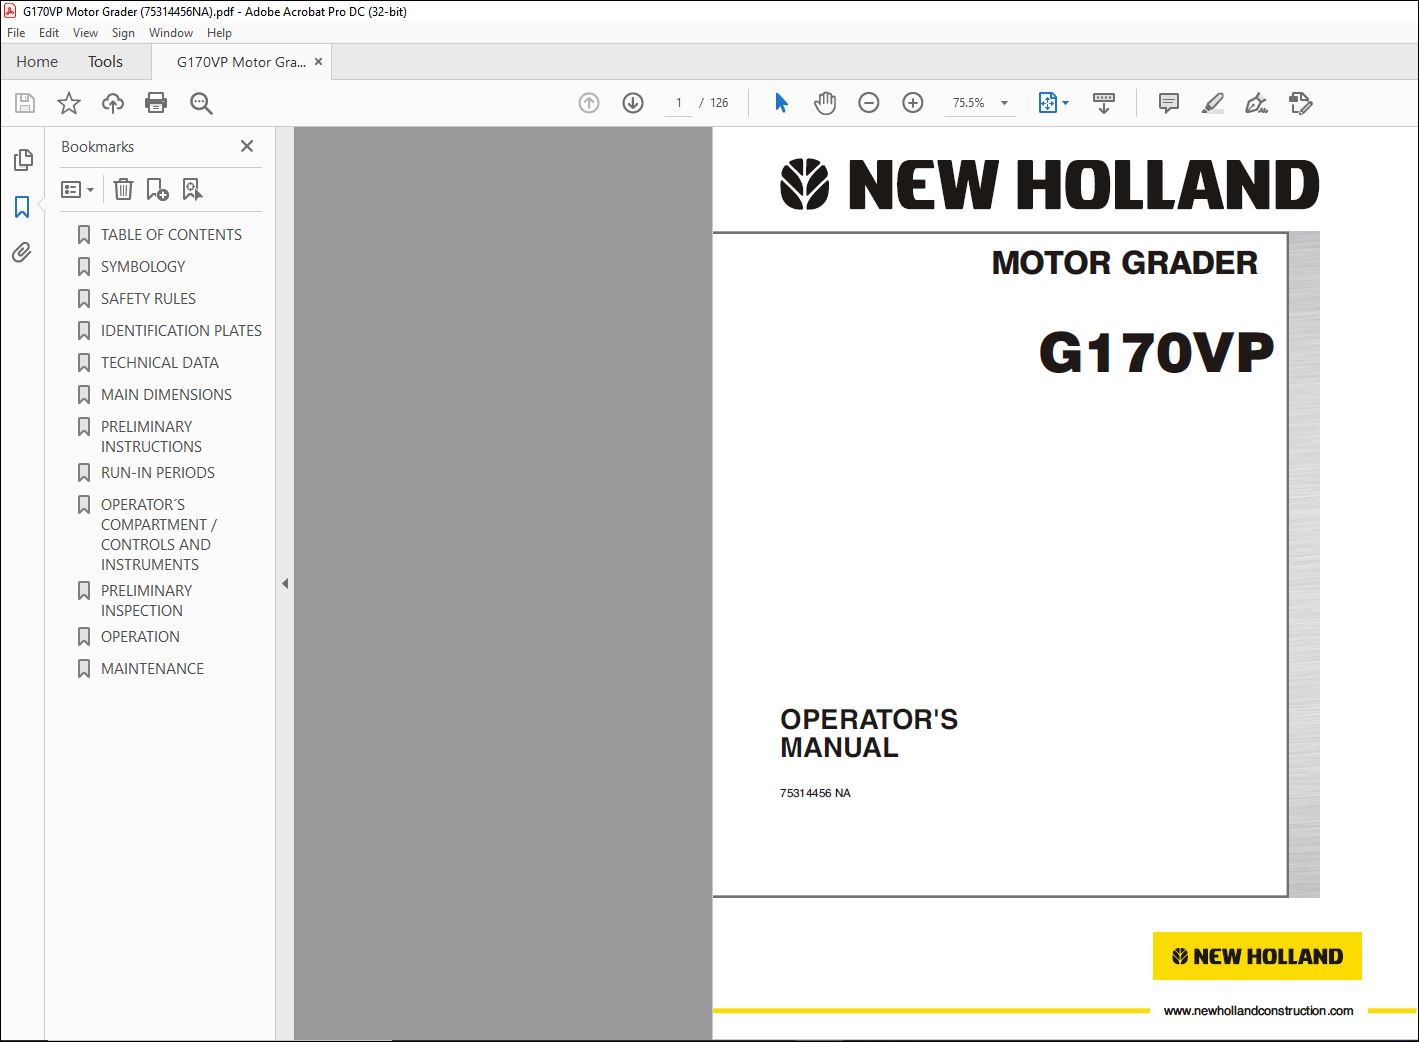
Task: Add document to starred favorites
Action: click(x=69, y=103)
